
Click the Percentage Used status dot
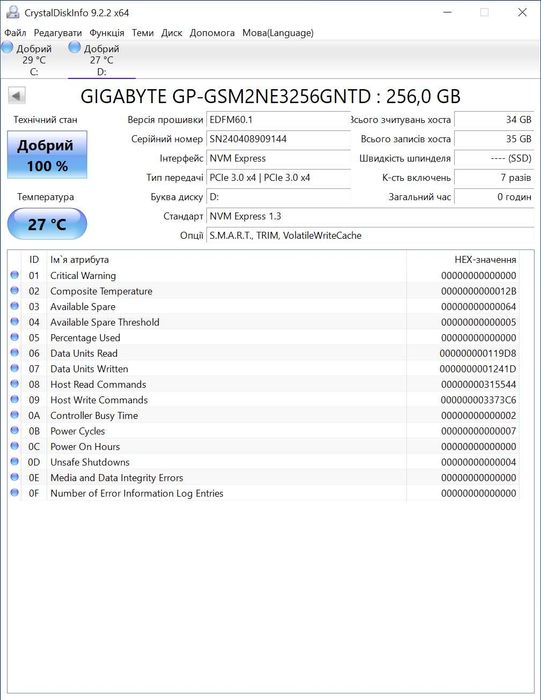[14, 337]
